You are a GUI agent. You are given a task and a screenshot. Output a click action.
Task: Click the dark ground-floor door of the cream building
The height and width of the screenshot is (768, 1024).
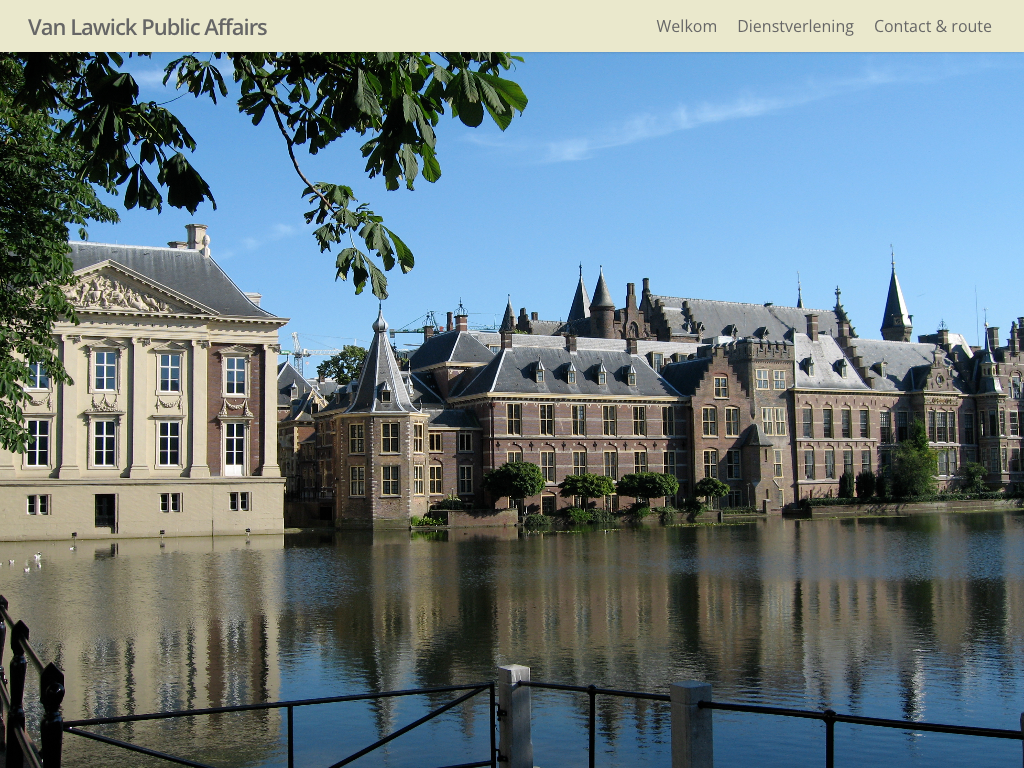pos(105,511)
